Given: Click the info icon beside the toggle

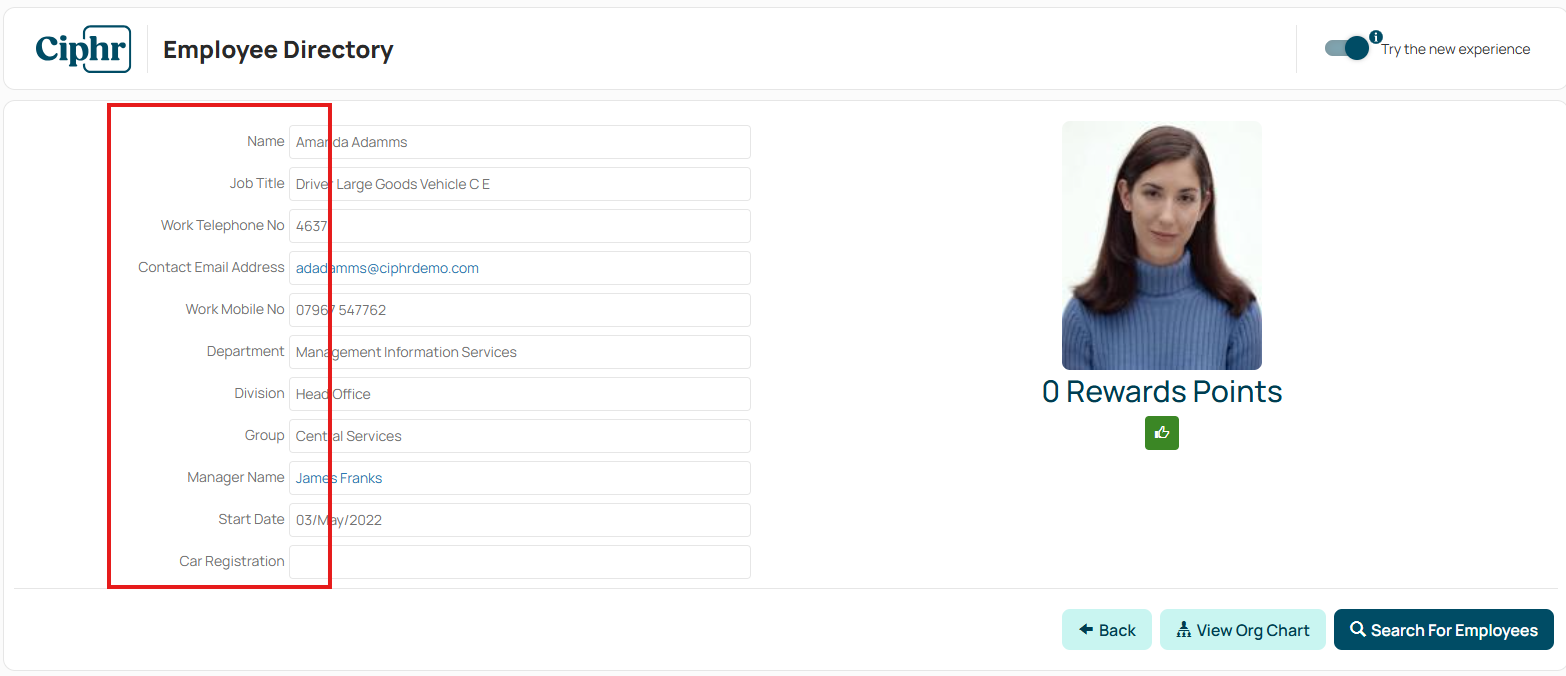Looking at the screenshot, I should coord(1376,37).
